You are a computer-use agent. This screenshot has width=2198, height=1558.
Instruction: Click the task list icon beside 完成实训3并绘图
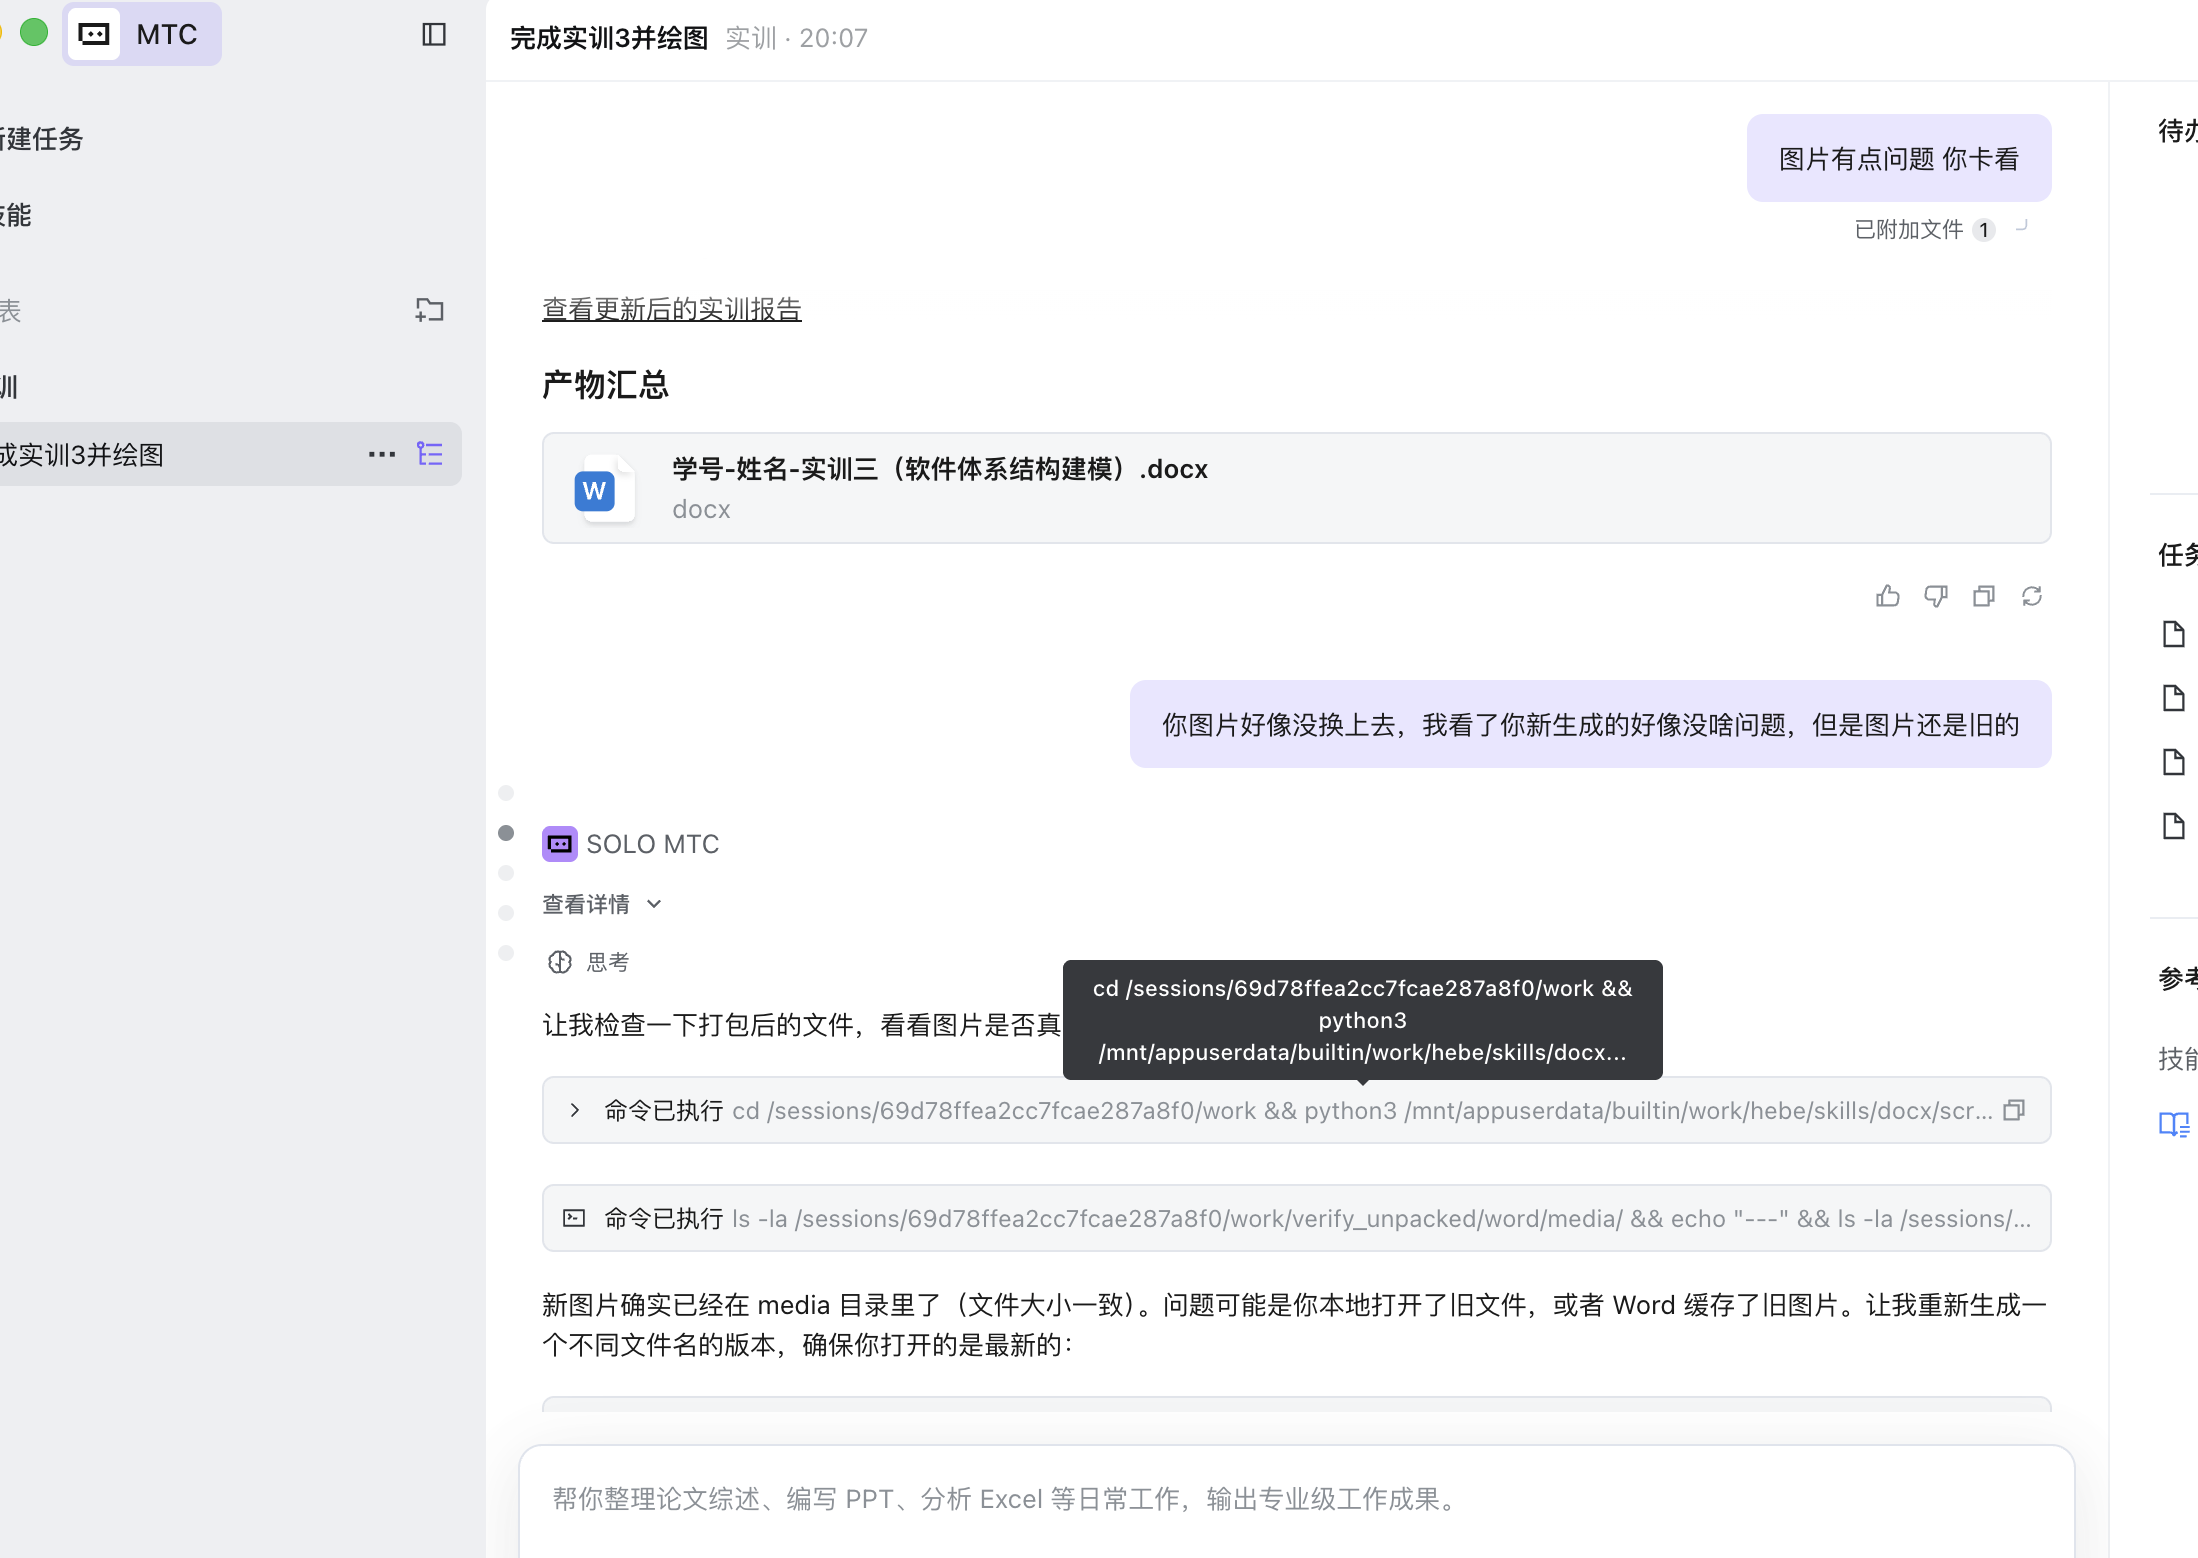430,455
